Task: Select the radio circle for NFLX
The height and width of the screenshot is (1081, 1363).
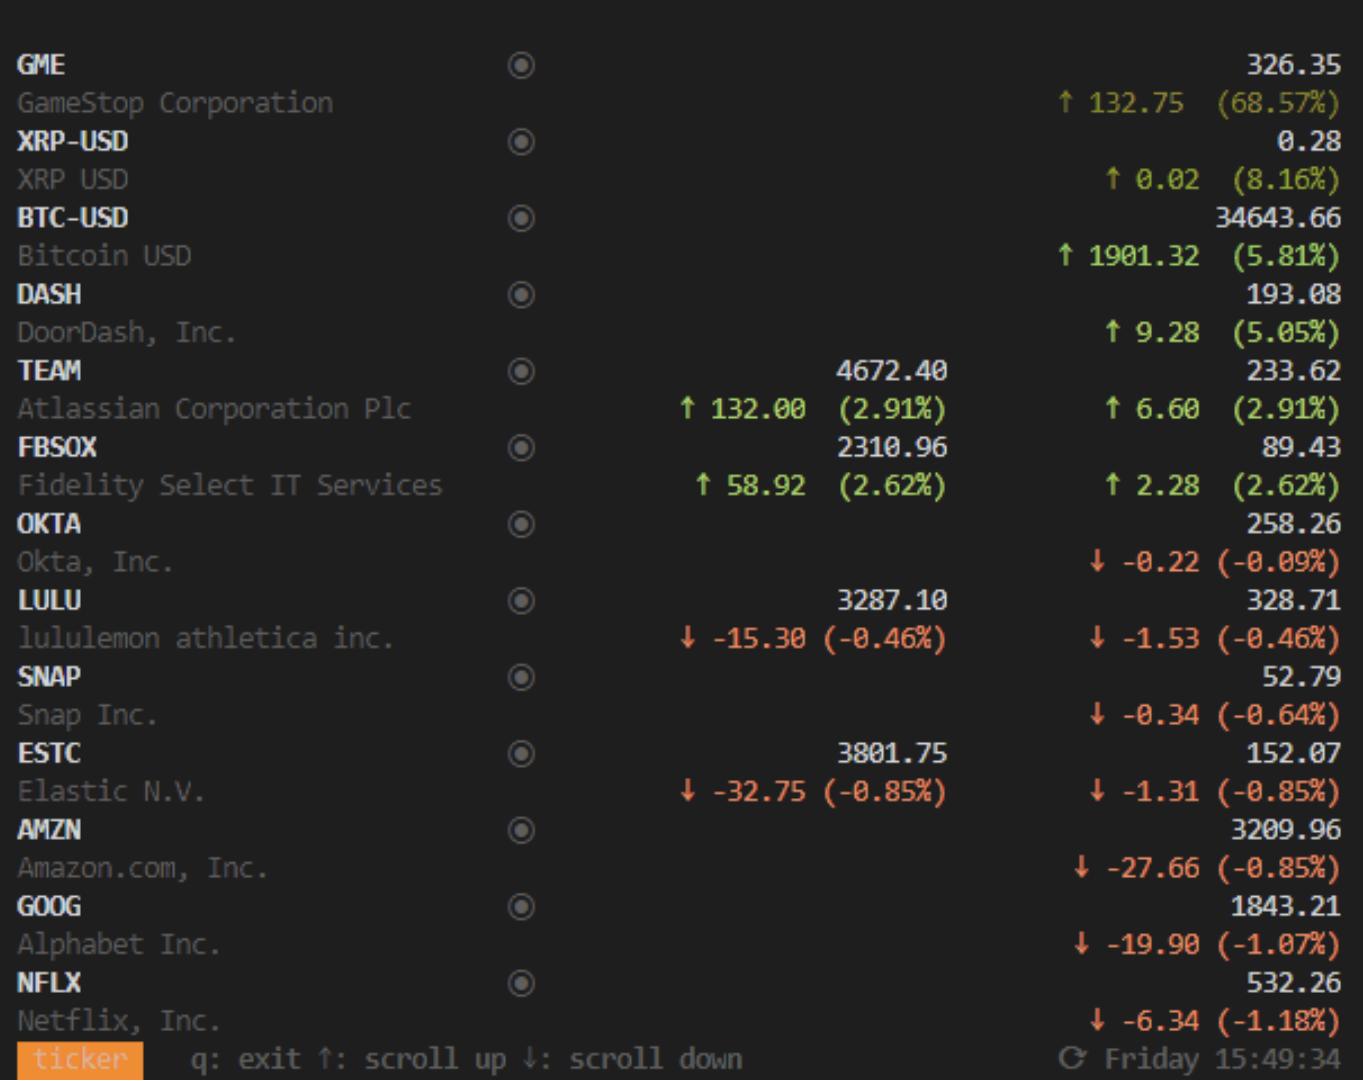Action: [x=521, y=983]
